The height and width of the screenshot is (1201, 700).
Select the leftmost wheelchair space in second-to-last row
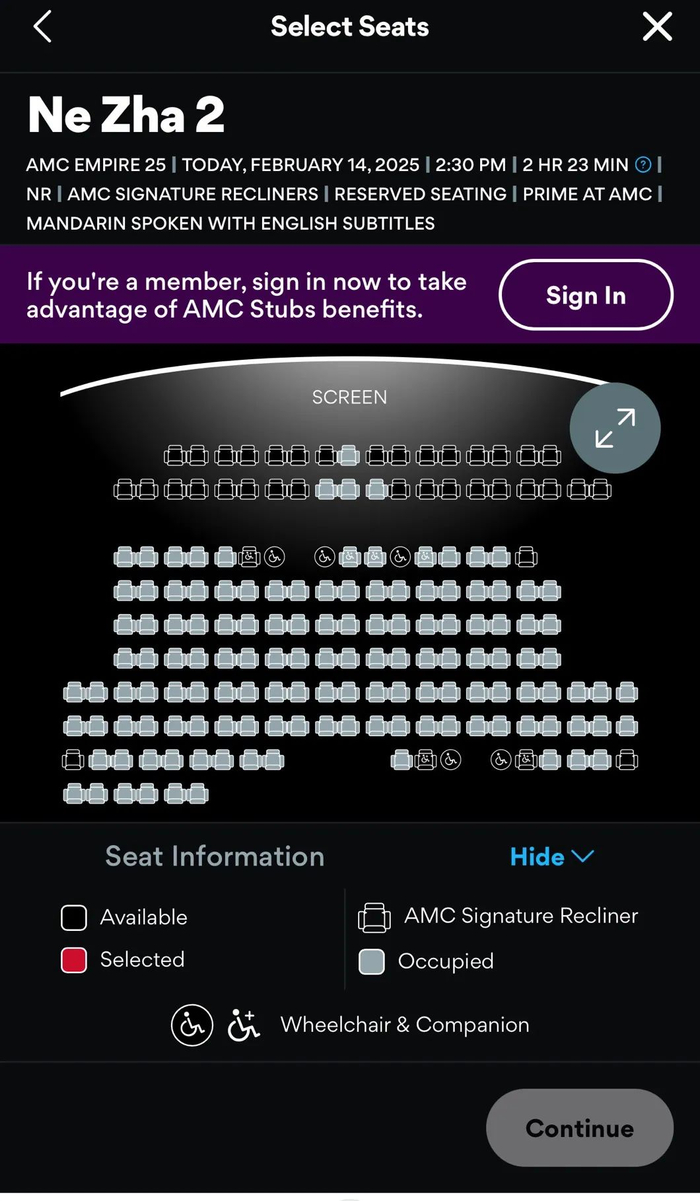(451, 761)
